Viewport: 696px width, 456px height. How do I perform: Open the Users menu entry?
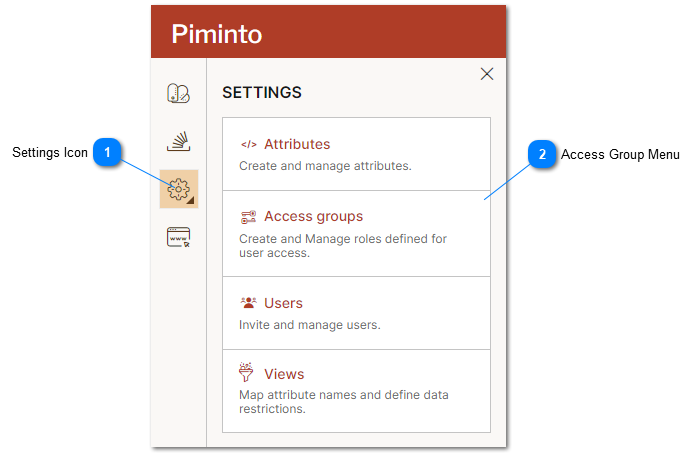point(356,313)
